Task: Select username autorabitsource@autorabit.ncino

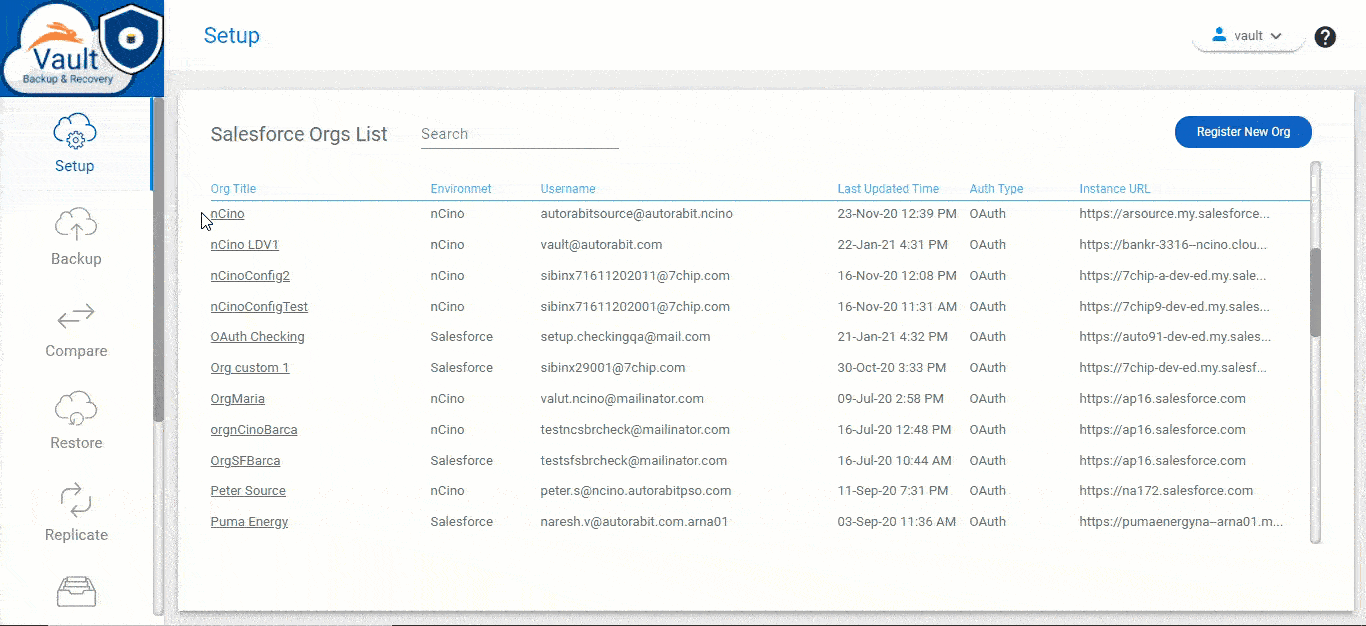Action: (x=636, y=214)
